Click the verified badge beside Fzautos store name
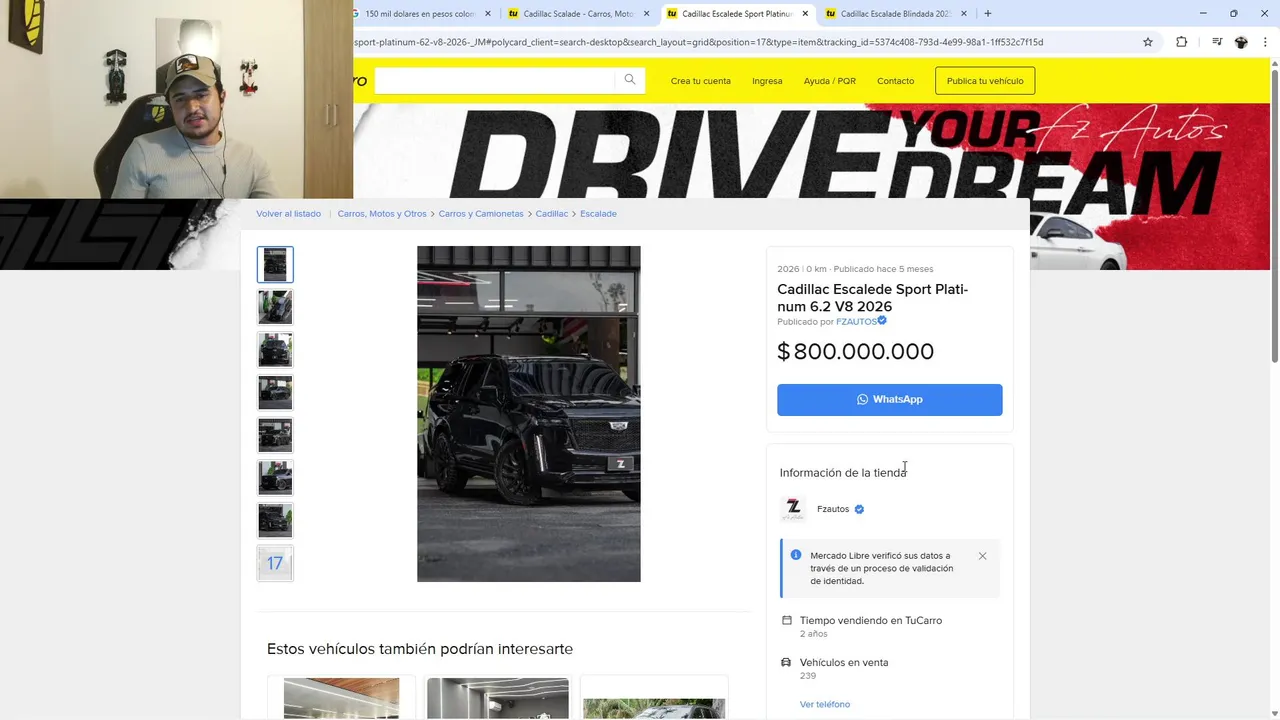The image size is (1280, 720). pyautogui.click(x=859, y=509)
